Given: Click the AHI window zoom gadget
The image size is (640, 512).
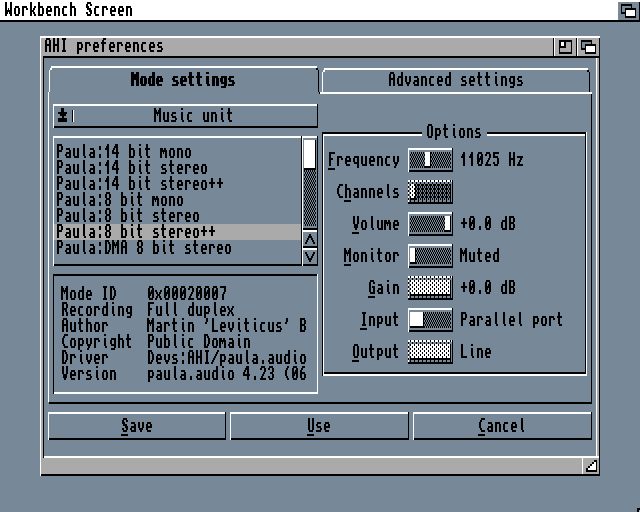Looking at the screenshot, I should (x=566, y=47).
